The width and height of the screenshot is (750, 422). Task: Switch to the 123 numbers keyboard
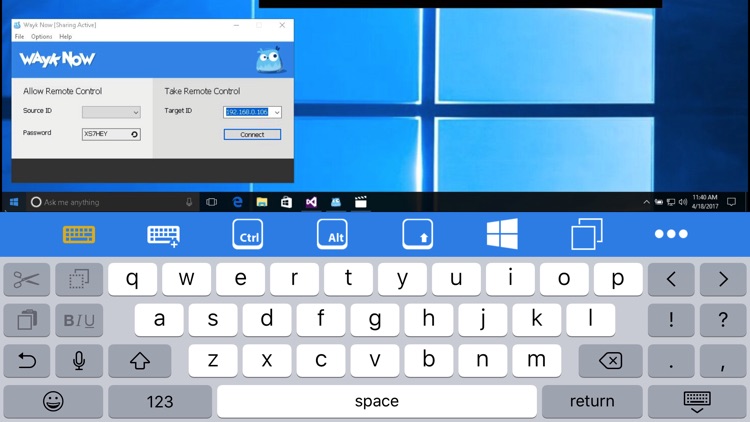[x=160, y=401]
